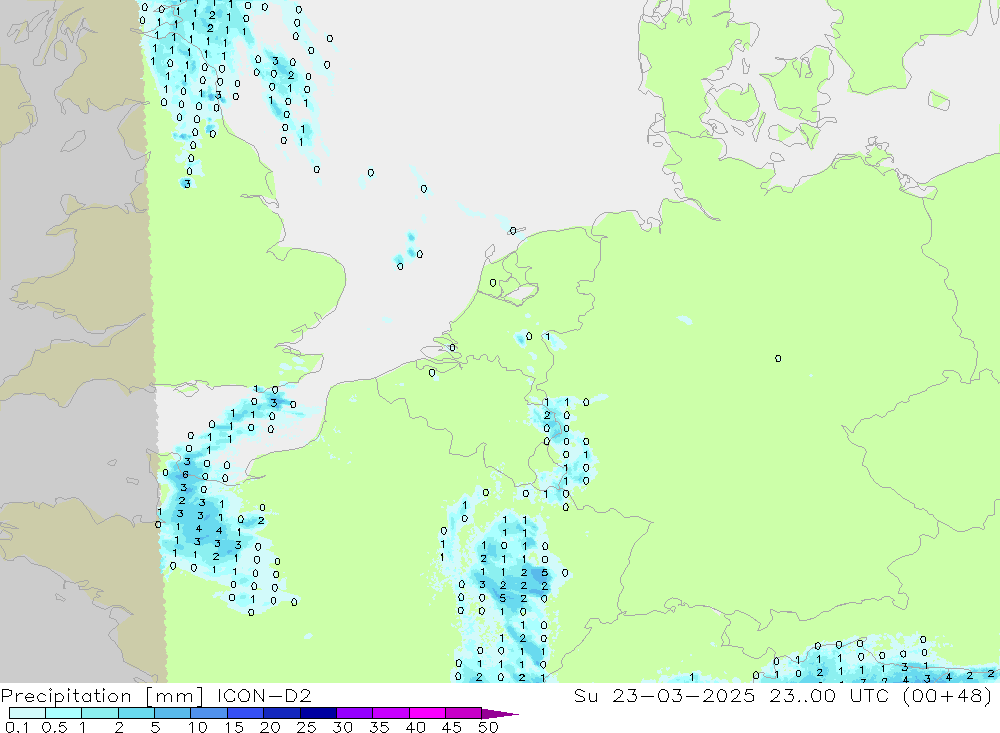Select the 10–15 mm legend color swatch
This screenshot has width=1000, height=733.
(209, 713)
